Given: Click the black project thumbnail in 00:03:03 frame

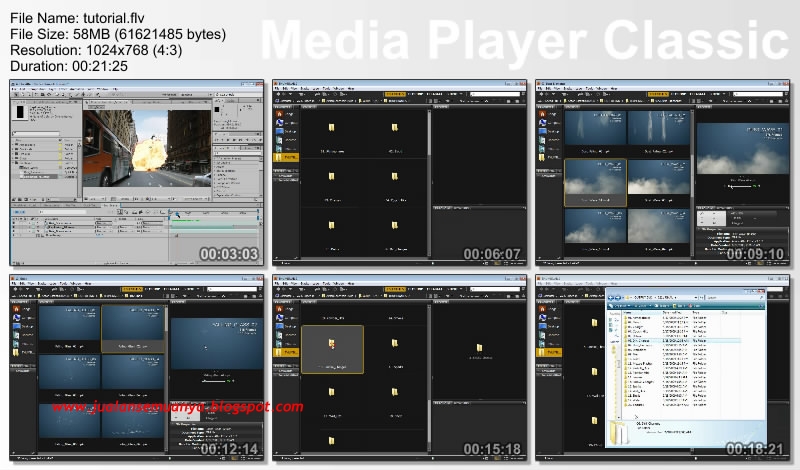Looking at the screenshot, I should [x=20, y=112].
